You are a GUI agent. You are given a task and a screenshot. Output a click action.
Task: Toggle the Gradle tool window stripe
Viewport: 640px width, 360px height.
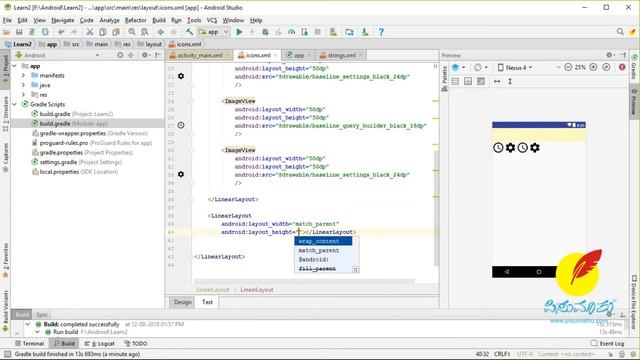click(634, 67)
